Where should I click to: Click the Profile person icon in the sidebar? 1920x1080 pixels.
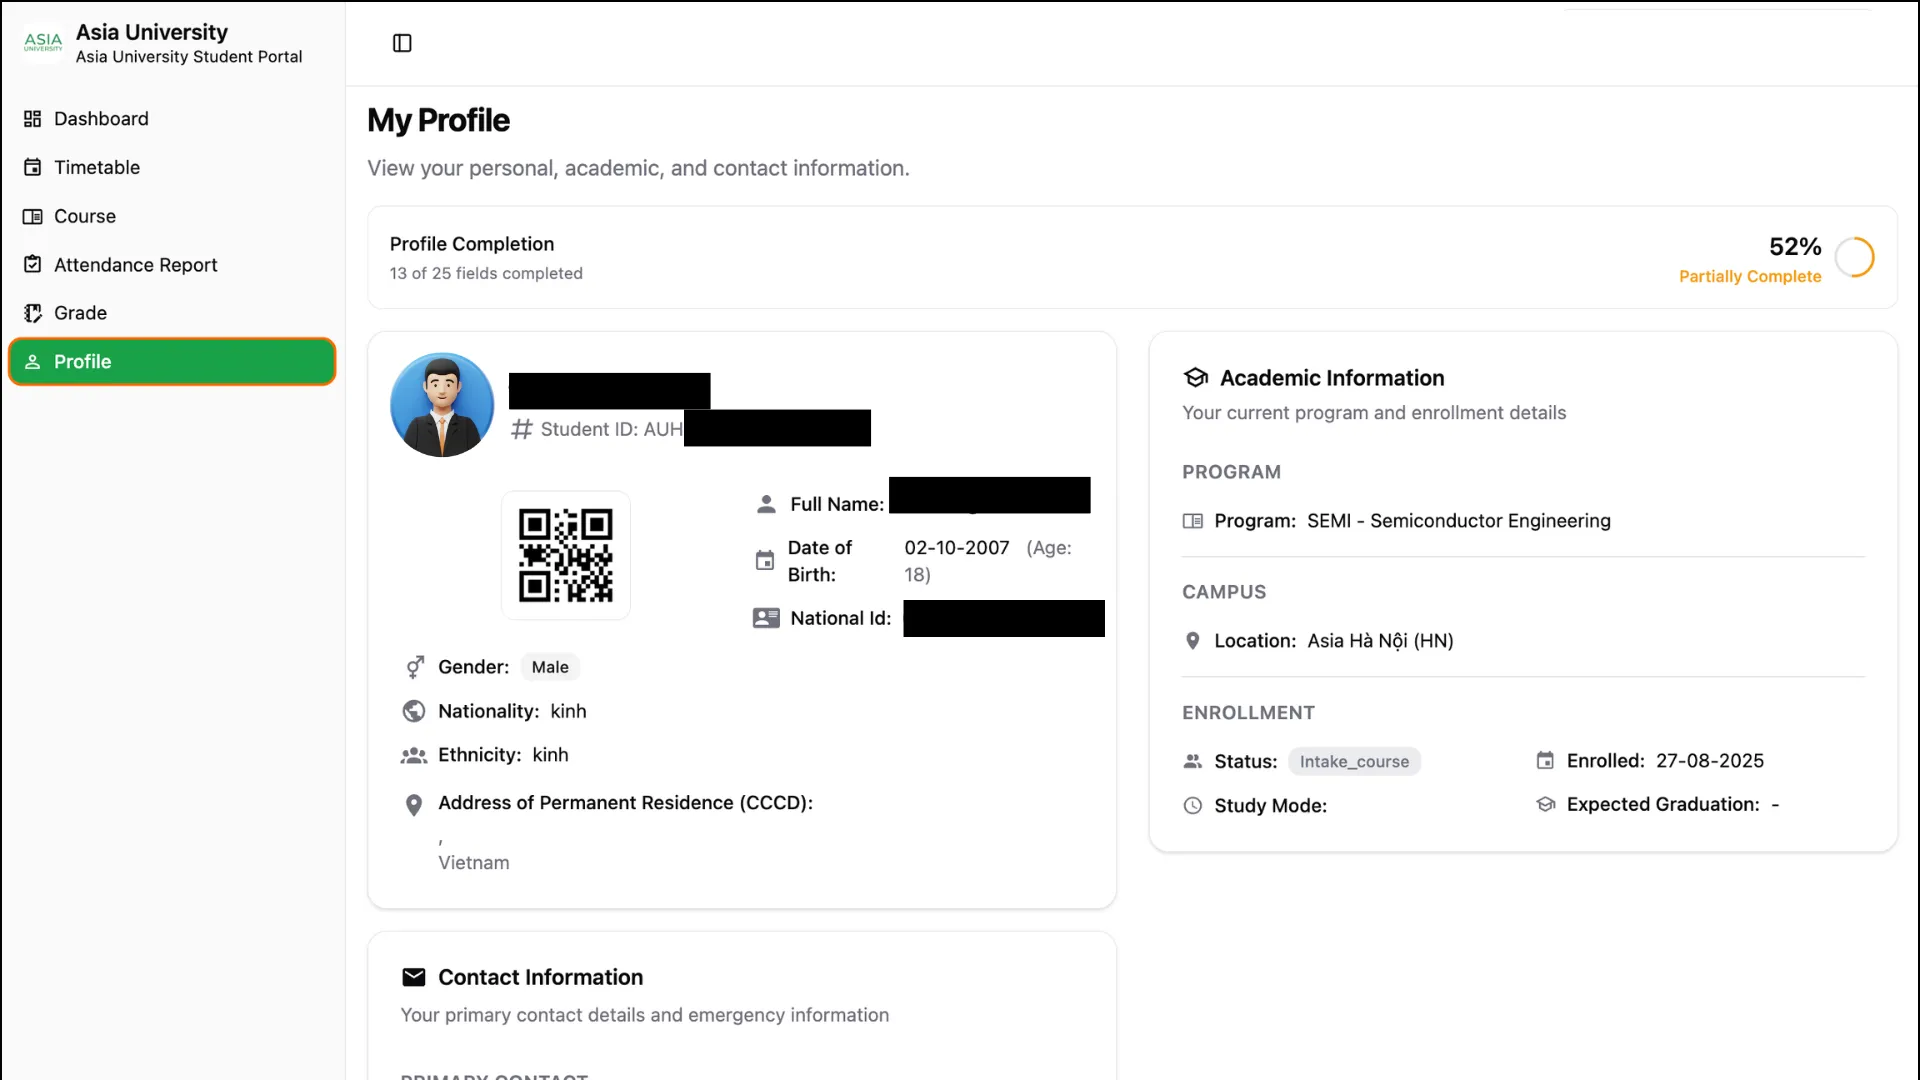[x=33, y=361]
